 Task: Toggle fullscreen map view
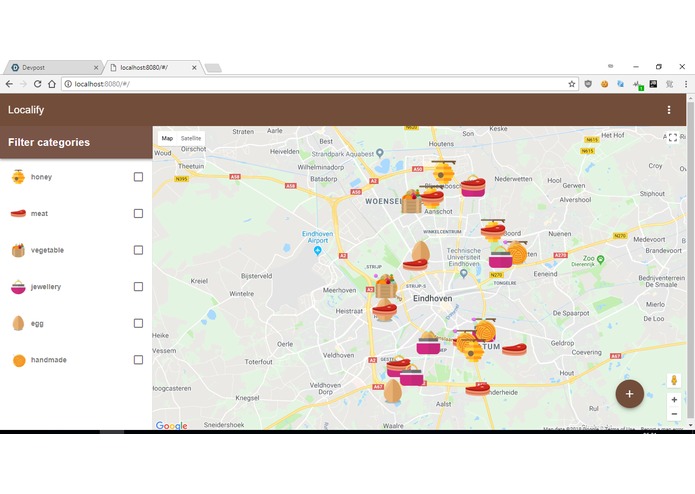673,137
